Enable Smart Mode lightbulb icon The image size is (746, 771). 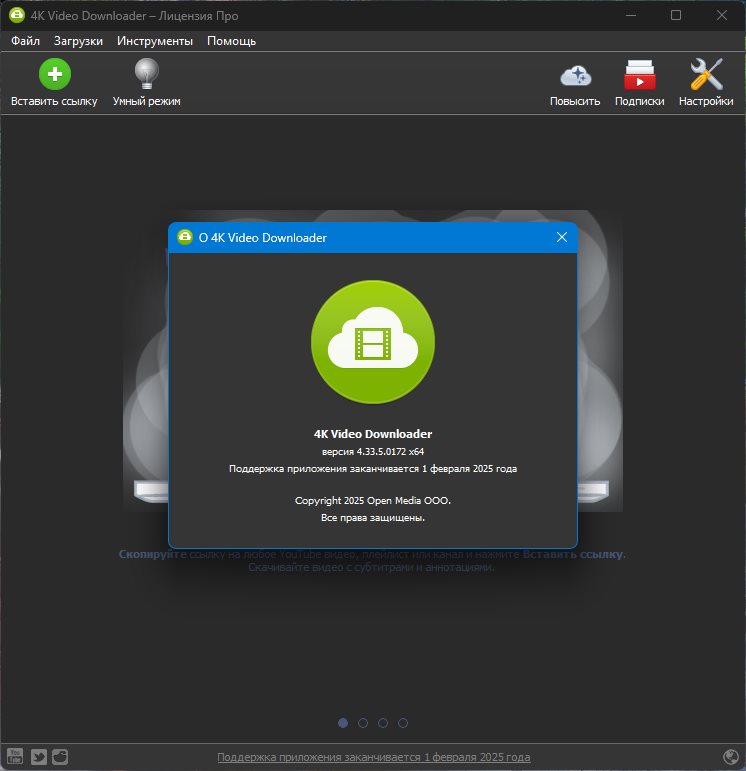tap(147, 74)
